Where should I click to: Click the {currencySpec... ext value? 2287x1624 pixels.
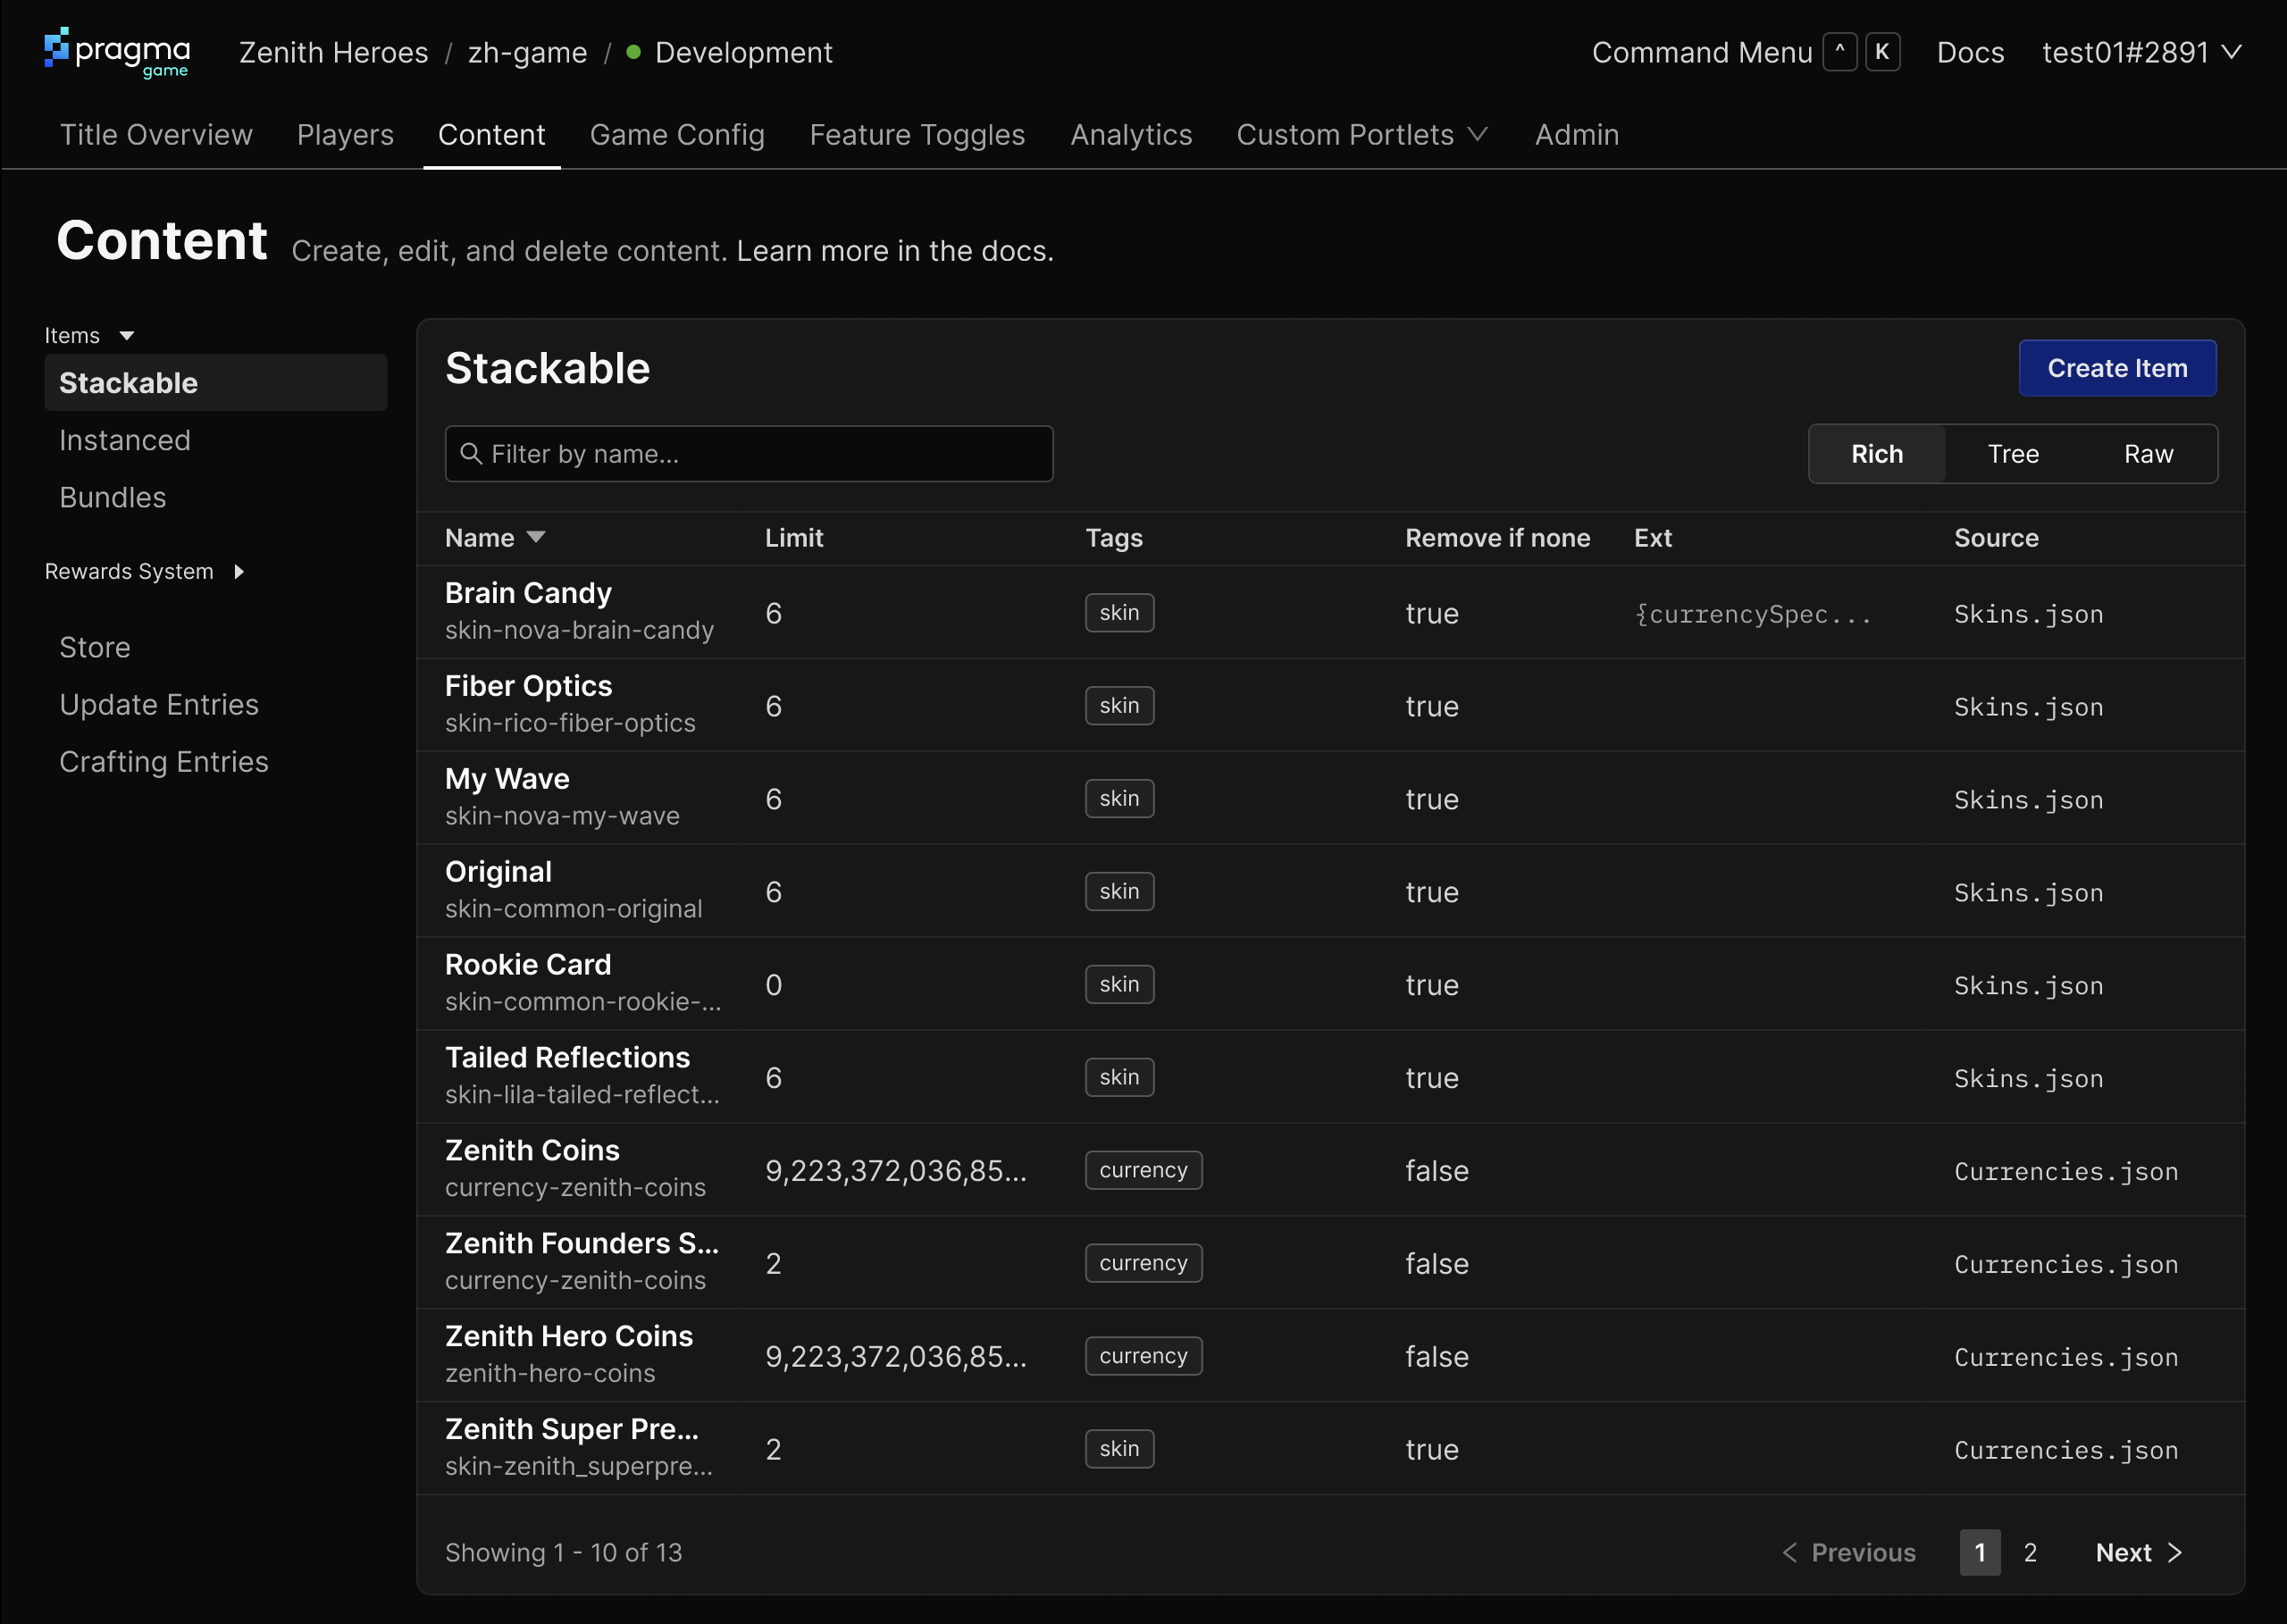click(1752, 614)
